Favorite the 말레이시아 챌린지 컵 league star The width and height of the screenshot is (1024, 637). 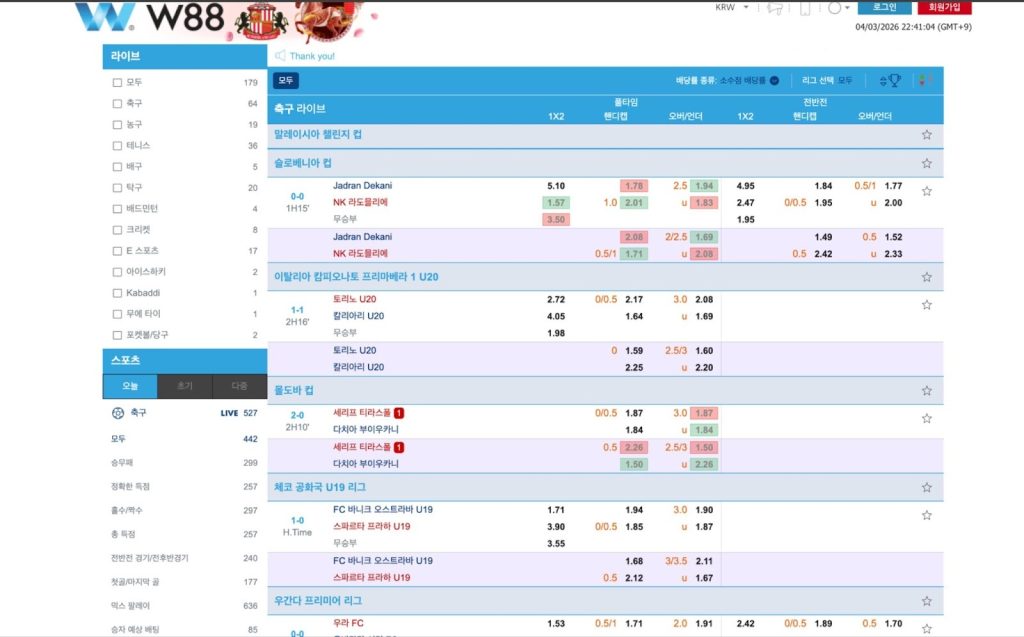[926, 135]
